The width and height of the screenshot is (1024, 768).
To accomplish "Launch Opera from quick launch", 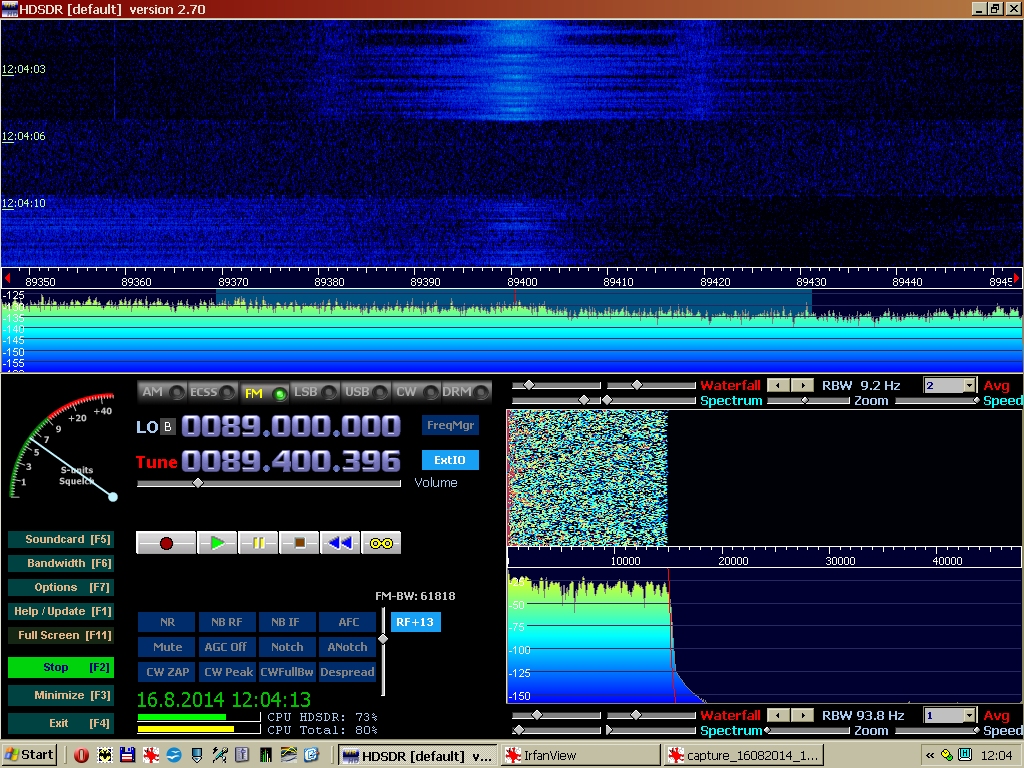I will 82,756.
